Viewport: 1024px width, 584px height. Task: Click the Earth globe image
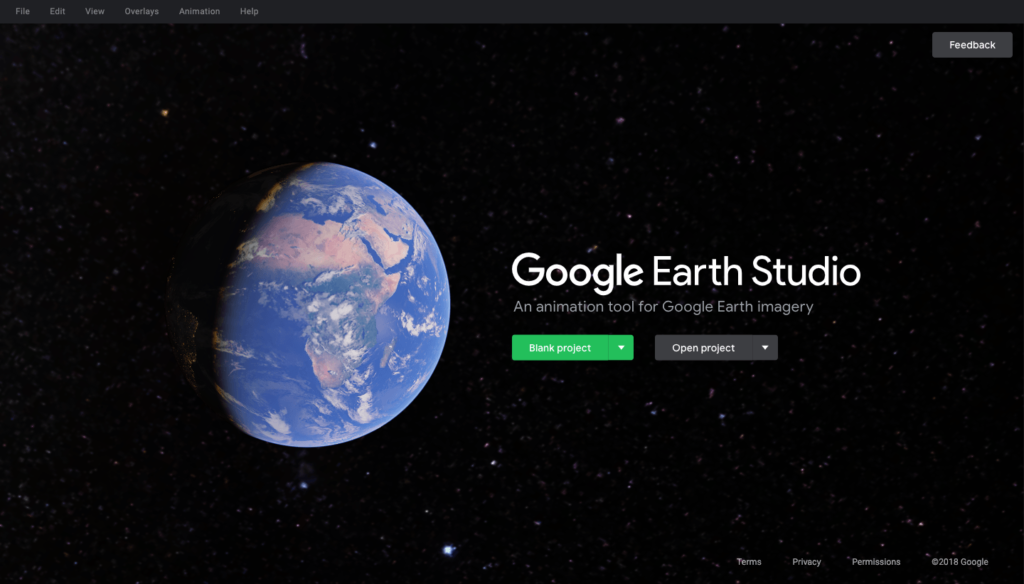coord(310,304)
